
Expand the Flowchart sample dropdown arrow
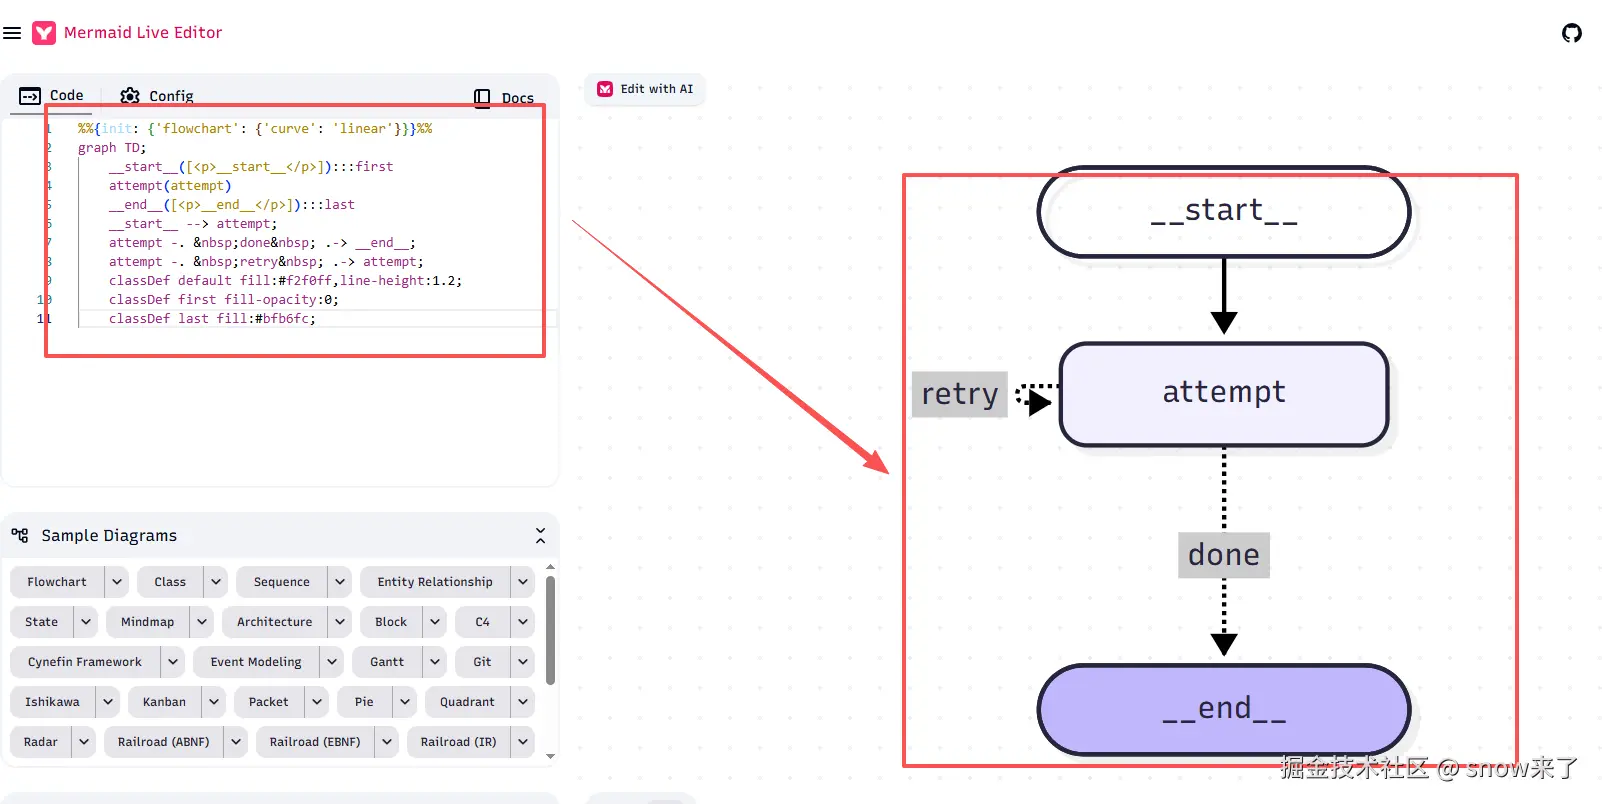(x=117, y=582)
